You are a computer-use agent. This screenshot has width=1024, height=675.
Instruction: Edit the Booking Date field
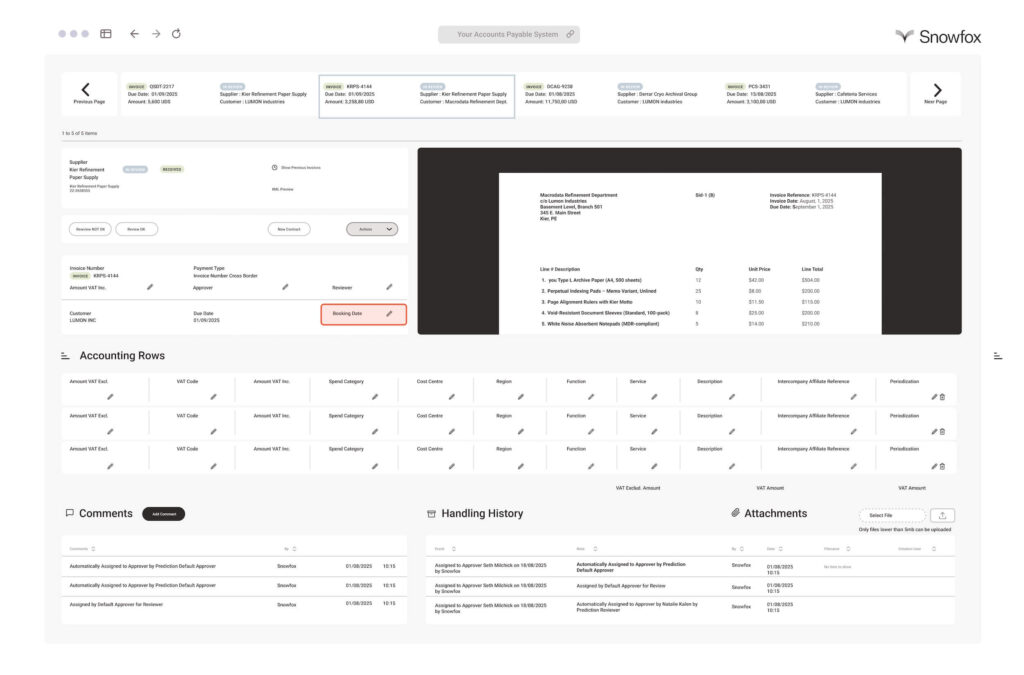(389, 314)
